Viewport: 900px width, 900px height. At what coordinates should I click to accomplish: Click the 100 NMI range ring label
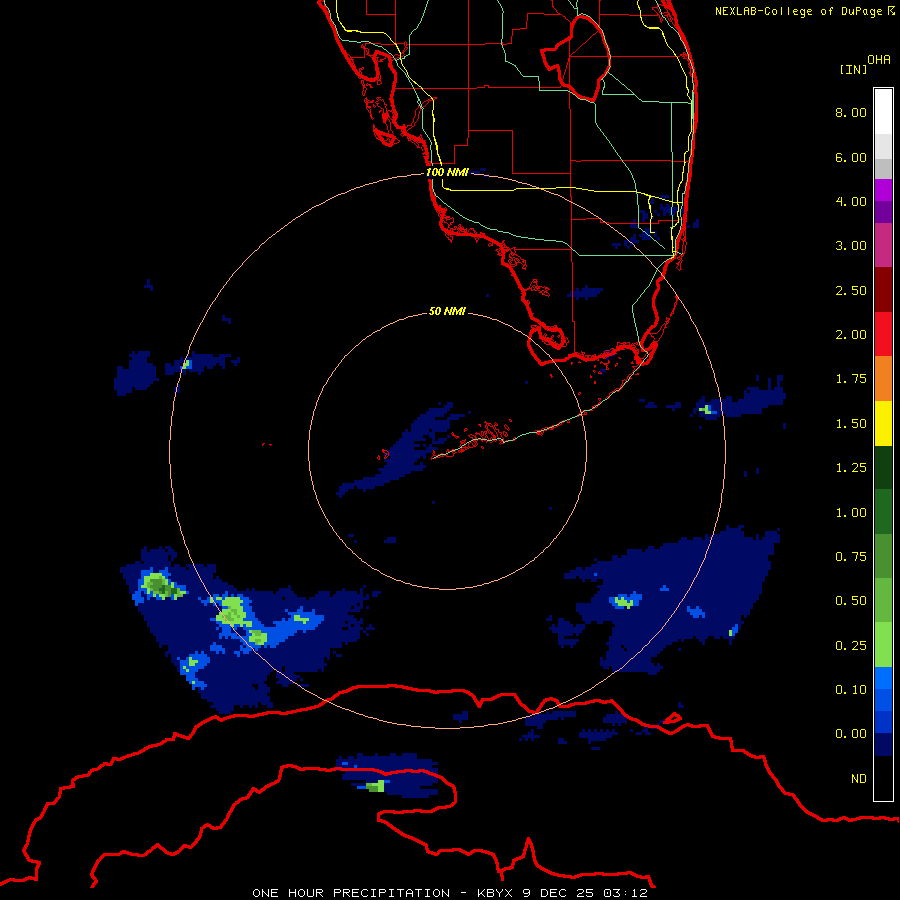tap(447, 172)
